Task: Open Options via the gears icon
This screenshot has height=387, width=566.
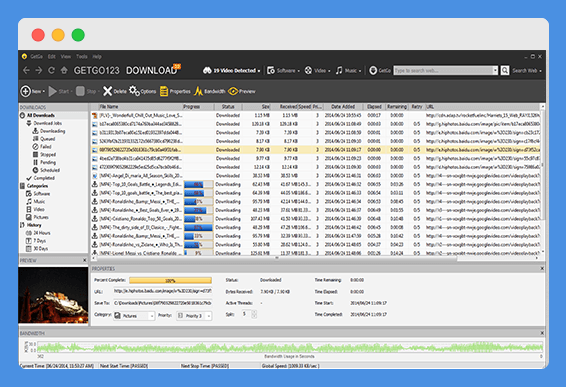Action: pyautogui.click(x=134, y=91)
